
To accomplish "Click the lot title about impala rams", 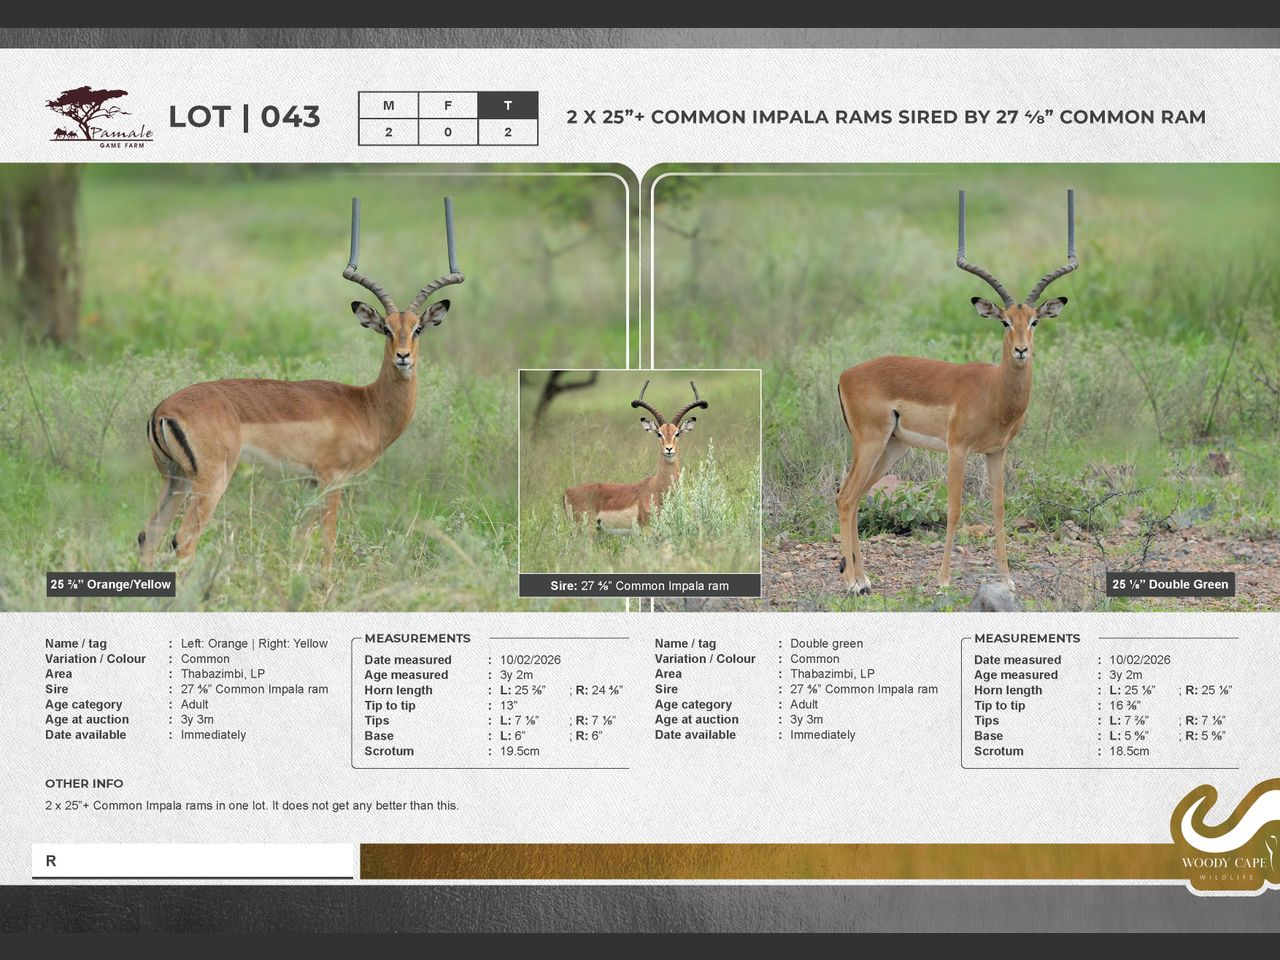I will tap(886, 117).
